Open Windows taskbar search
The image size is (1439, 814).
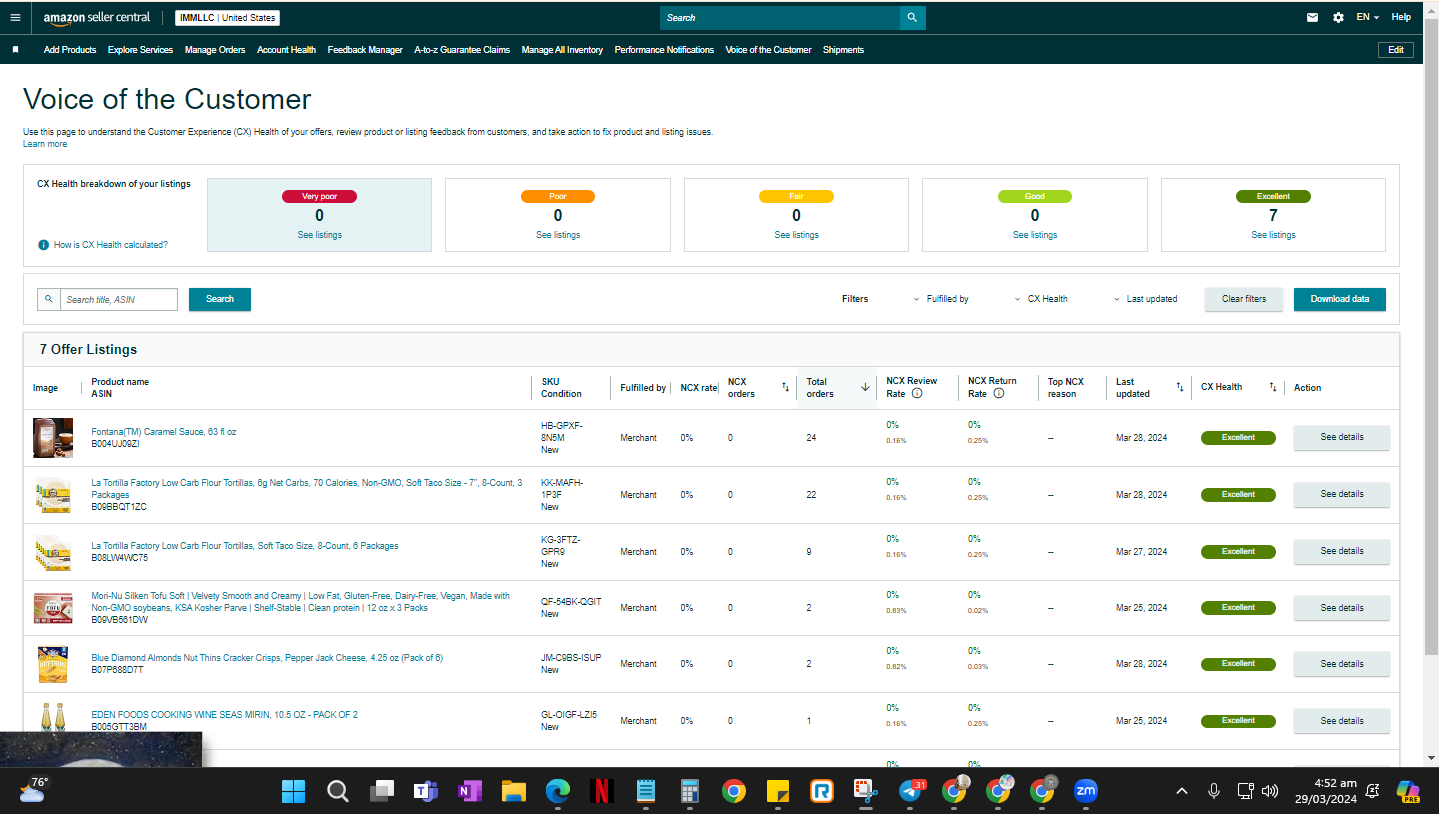point(338,791)
